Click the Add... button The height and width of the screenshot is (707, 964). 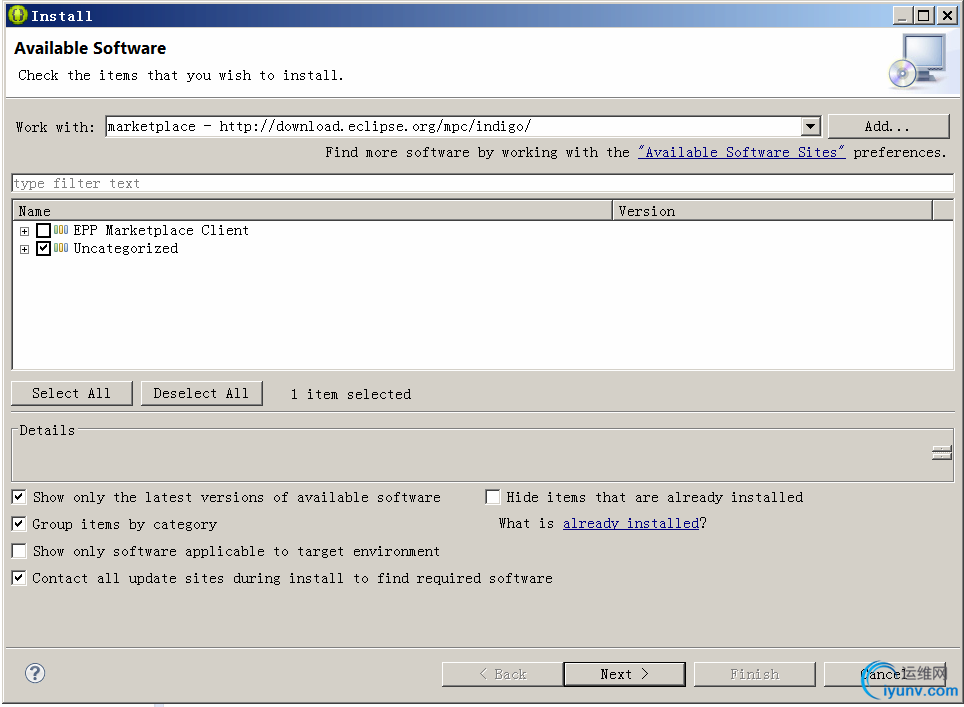[x=888, y=127]
